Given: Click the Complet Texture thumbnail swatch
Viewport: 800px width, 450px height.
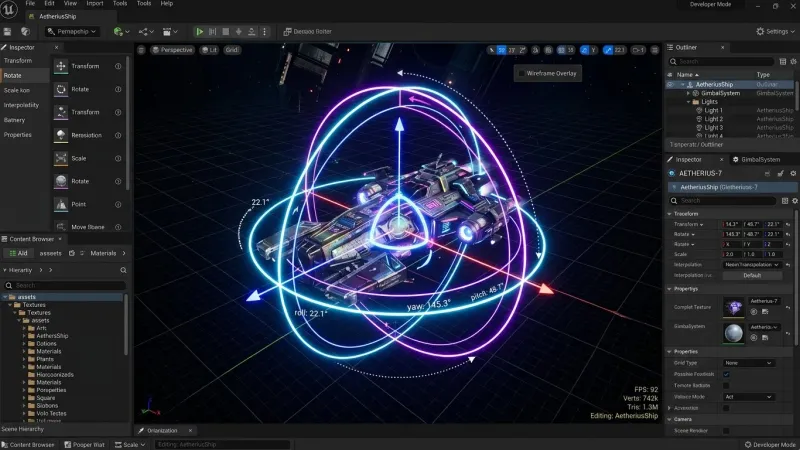Looking at the screenshot, I should (x=734, y=307).
